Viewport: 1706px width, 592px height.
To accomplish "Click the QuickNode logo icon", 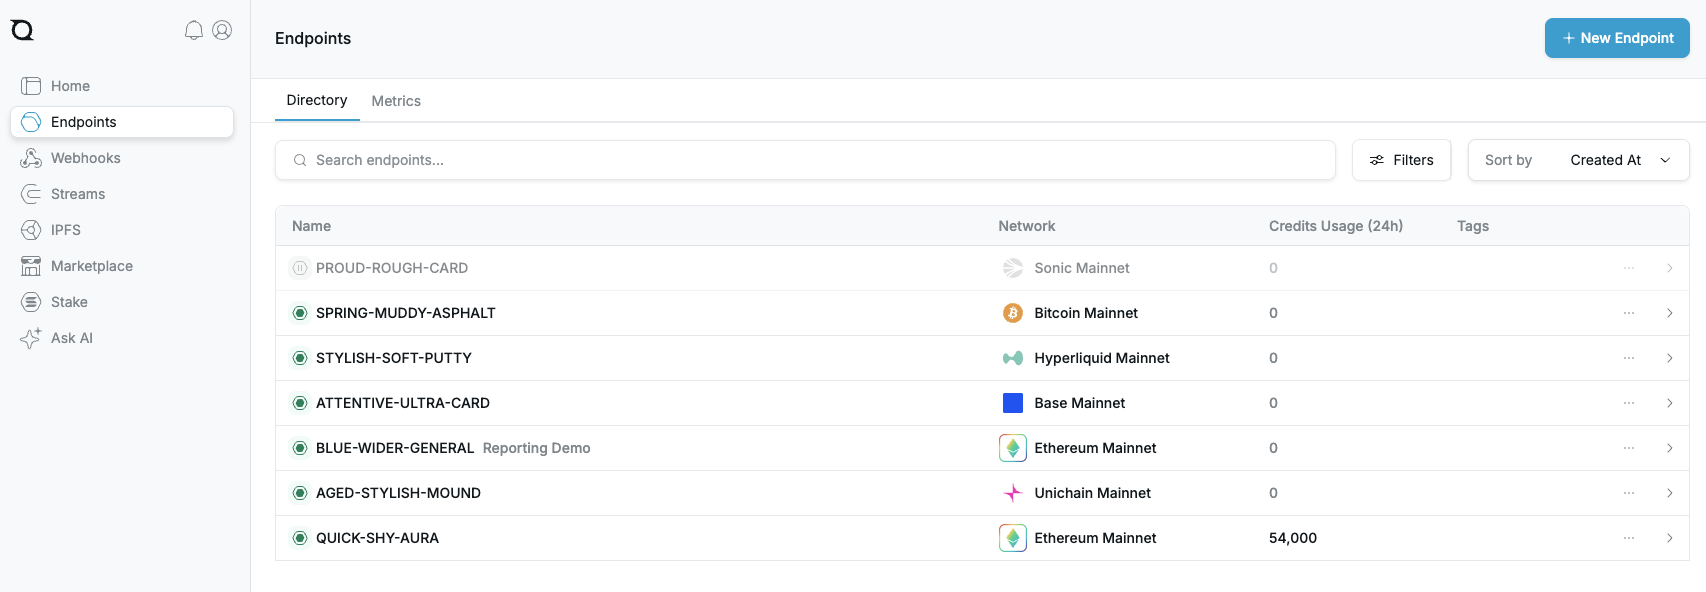I will point(22,30).
